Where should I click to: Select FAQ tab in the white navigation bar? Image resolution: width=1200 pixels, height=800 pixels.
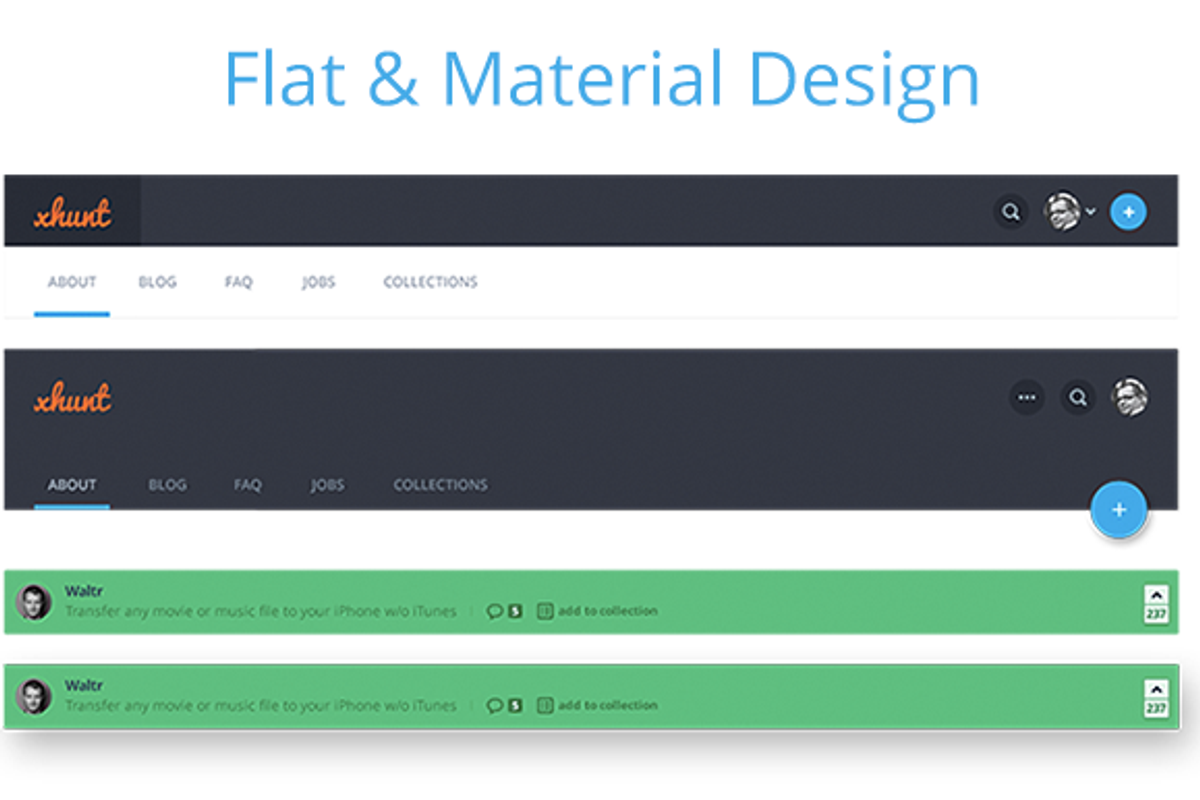[x=238, y=282]
